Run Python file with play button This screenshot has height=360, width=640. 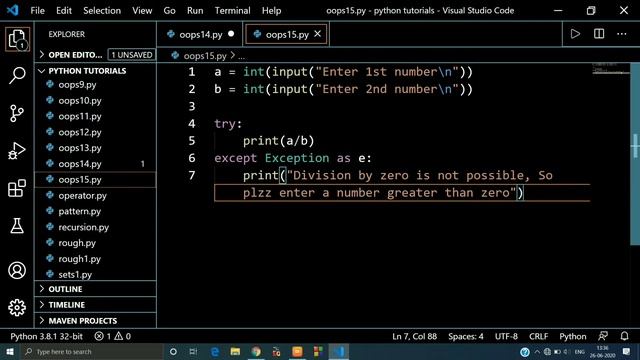tap(575, 34)
